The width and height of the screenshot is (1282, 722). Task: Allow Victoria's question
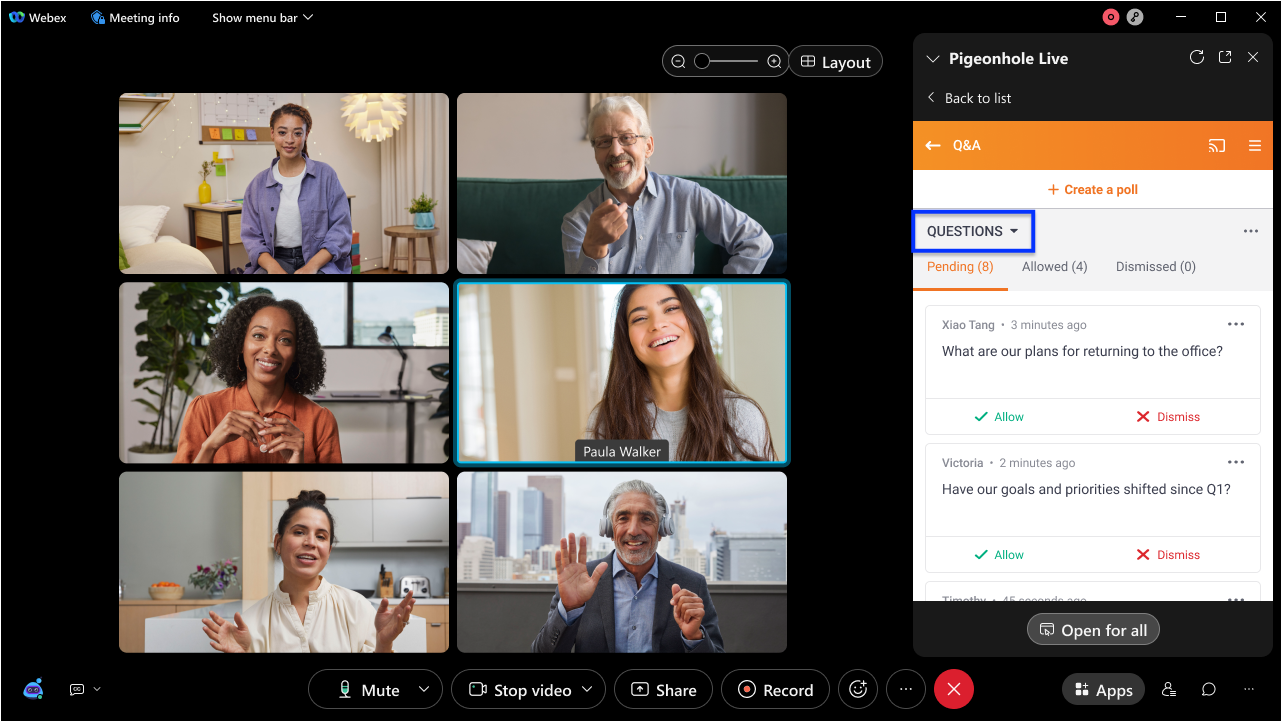[999, 555]
